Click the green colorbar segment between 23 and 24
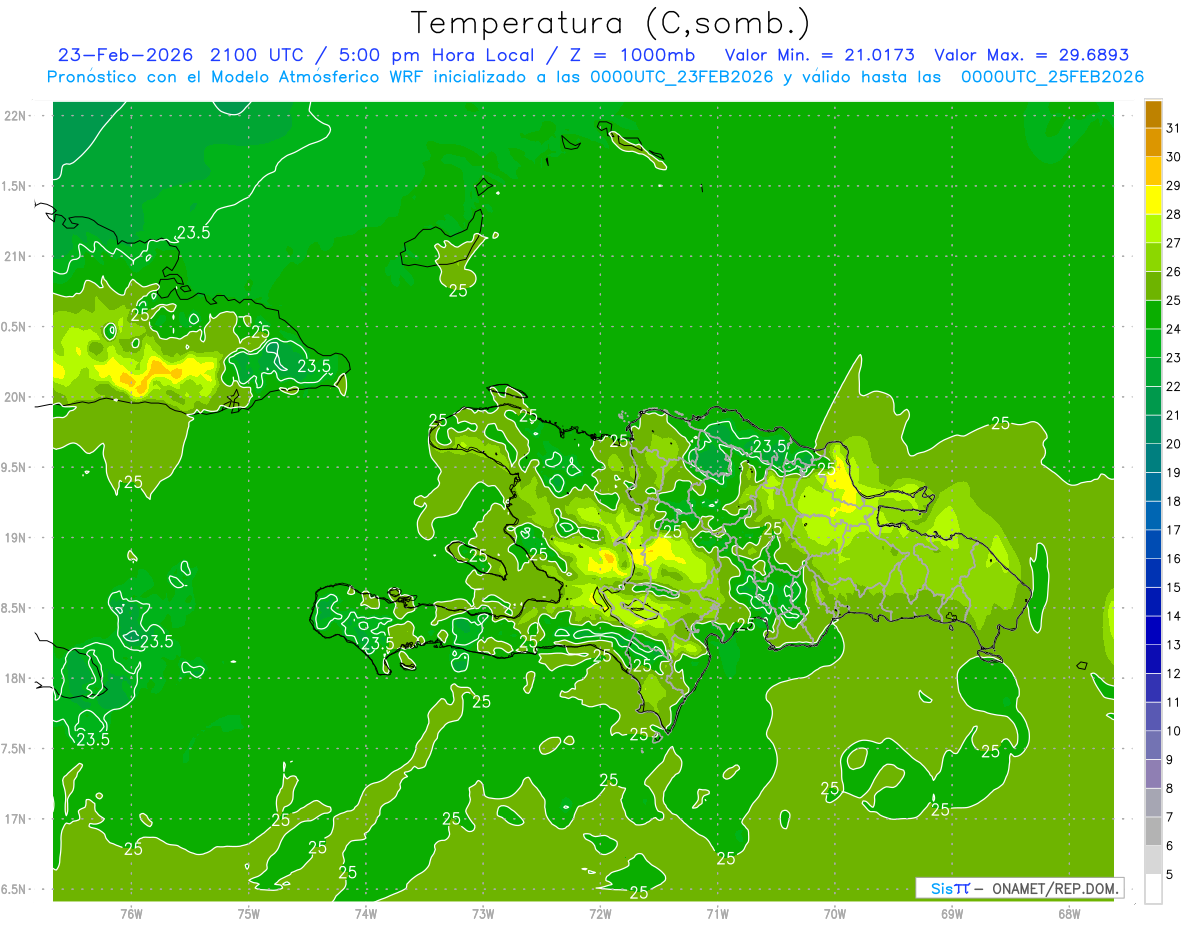 (x=1153, y=343)
